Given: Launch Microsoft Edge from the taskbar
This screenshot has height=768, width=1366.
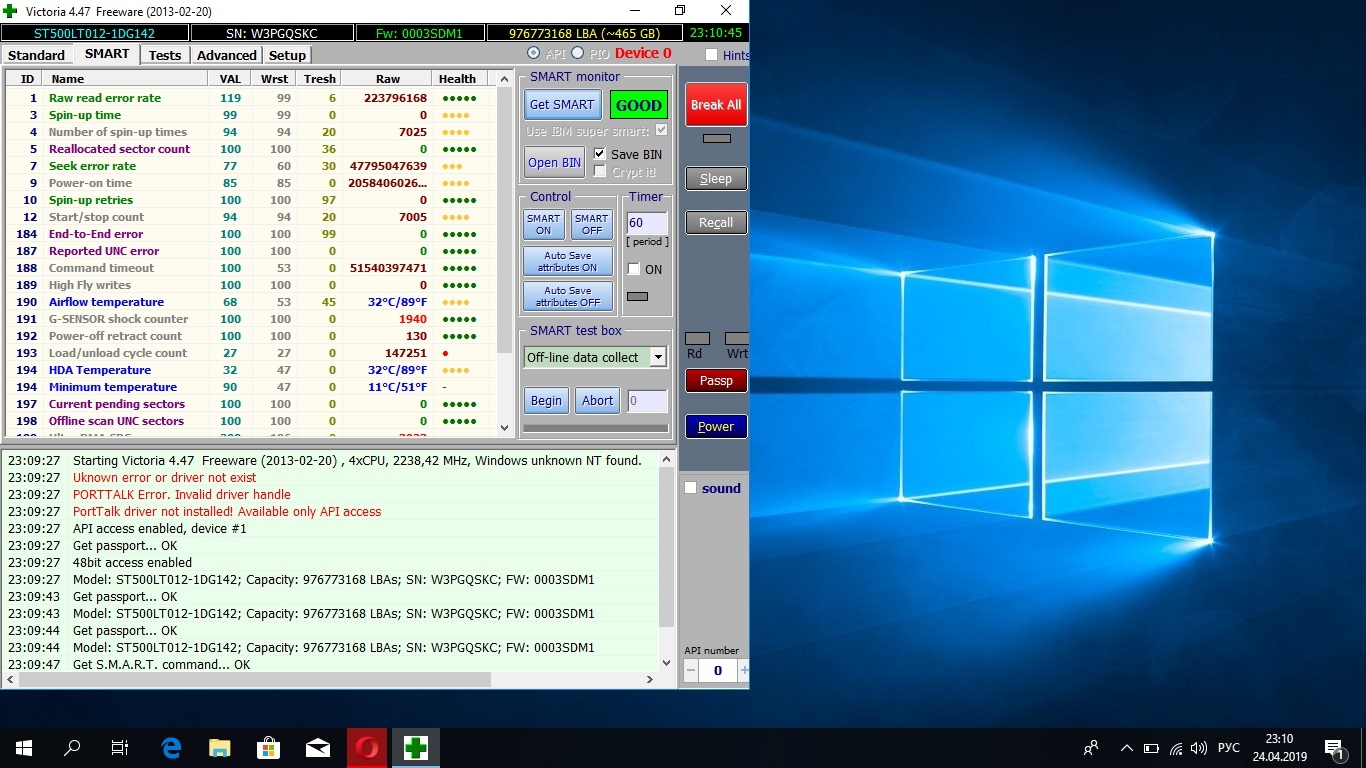Looking at the screenshot, I should point(171,748).
